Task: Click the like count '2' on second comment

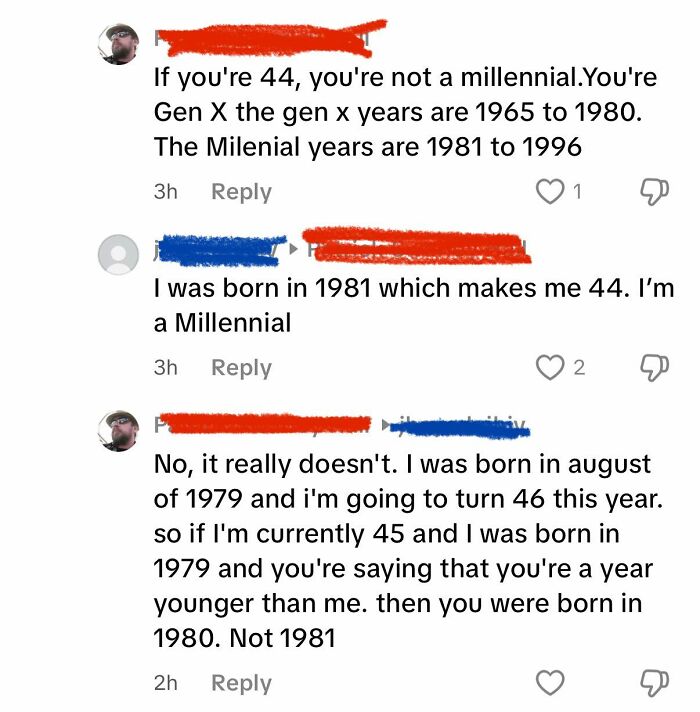Action: click(580, 368)
